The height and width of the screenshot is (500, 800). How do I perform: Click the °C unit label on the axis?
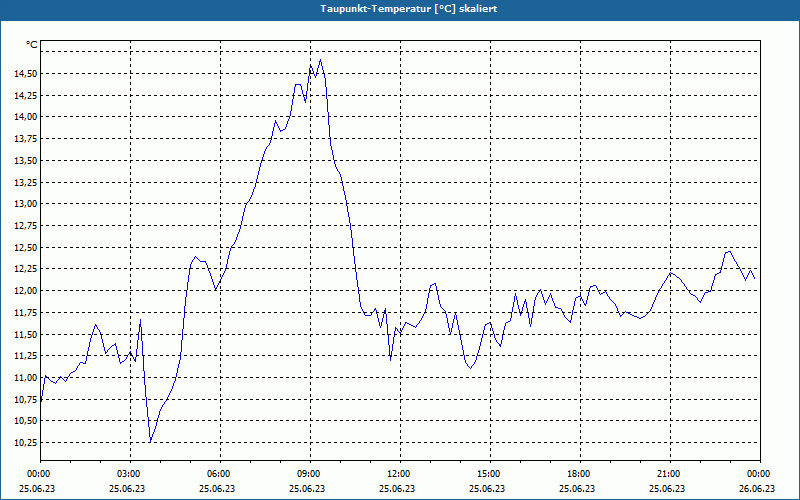(x=32, y=45)
